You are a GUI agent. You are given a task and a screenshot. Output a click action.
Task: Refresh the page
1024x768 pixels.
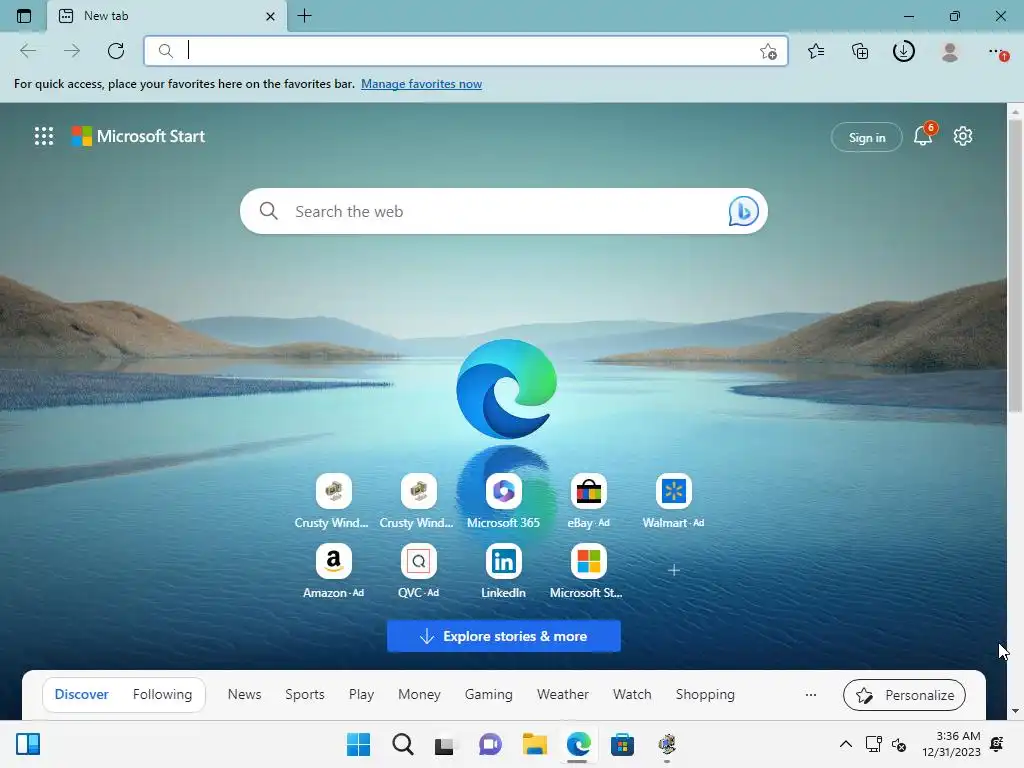pos(116,51)
